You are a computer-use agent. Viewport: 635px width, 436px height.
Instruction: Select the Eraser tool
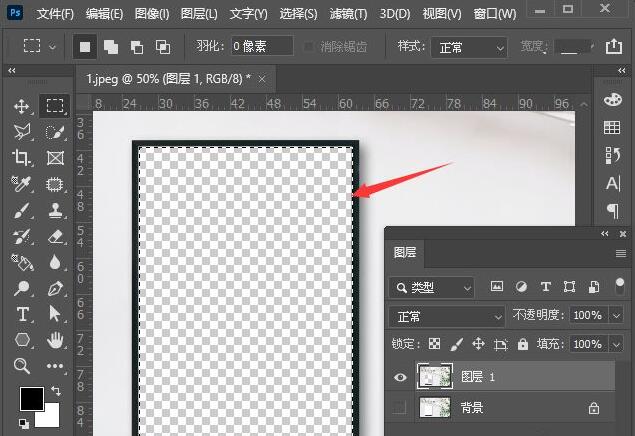pyautogui.click(x=55, y=237)
